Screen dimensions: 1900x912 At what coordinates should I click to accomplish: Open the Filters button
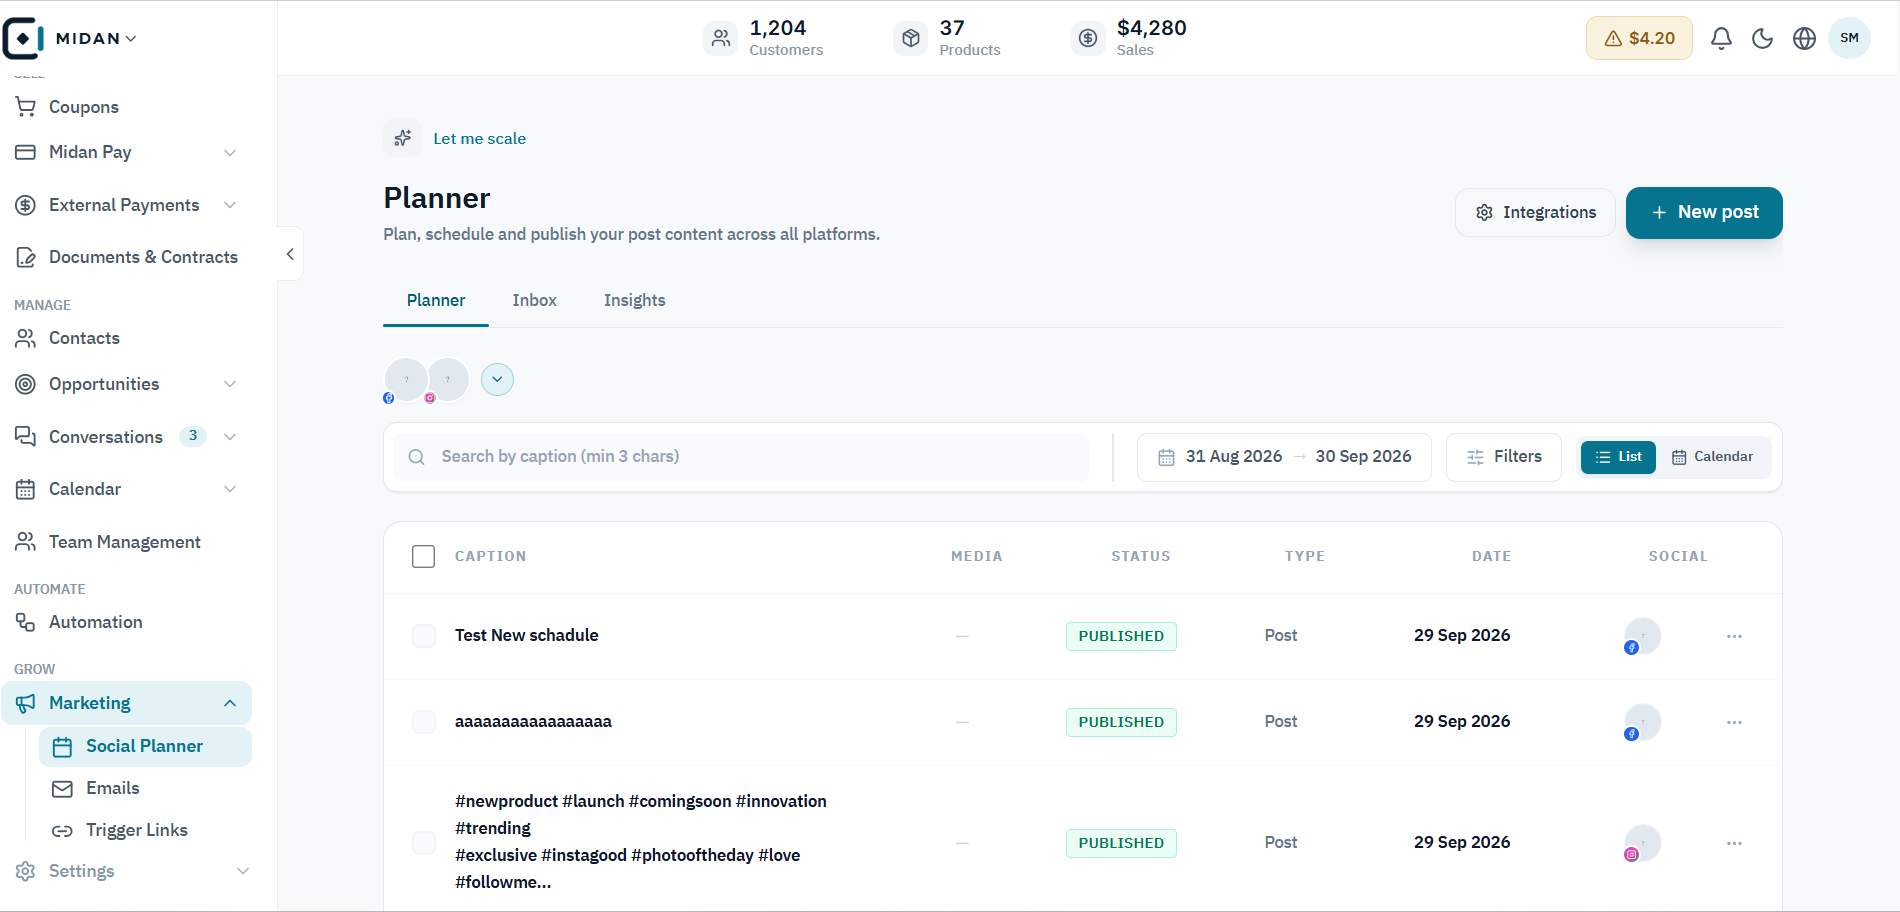coord(1503,457)
